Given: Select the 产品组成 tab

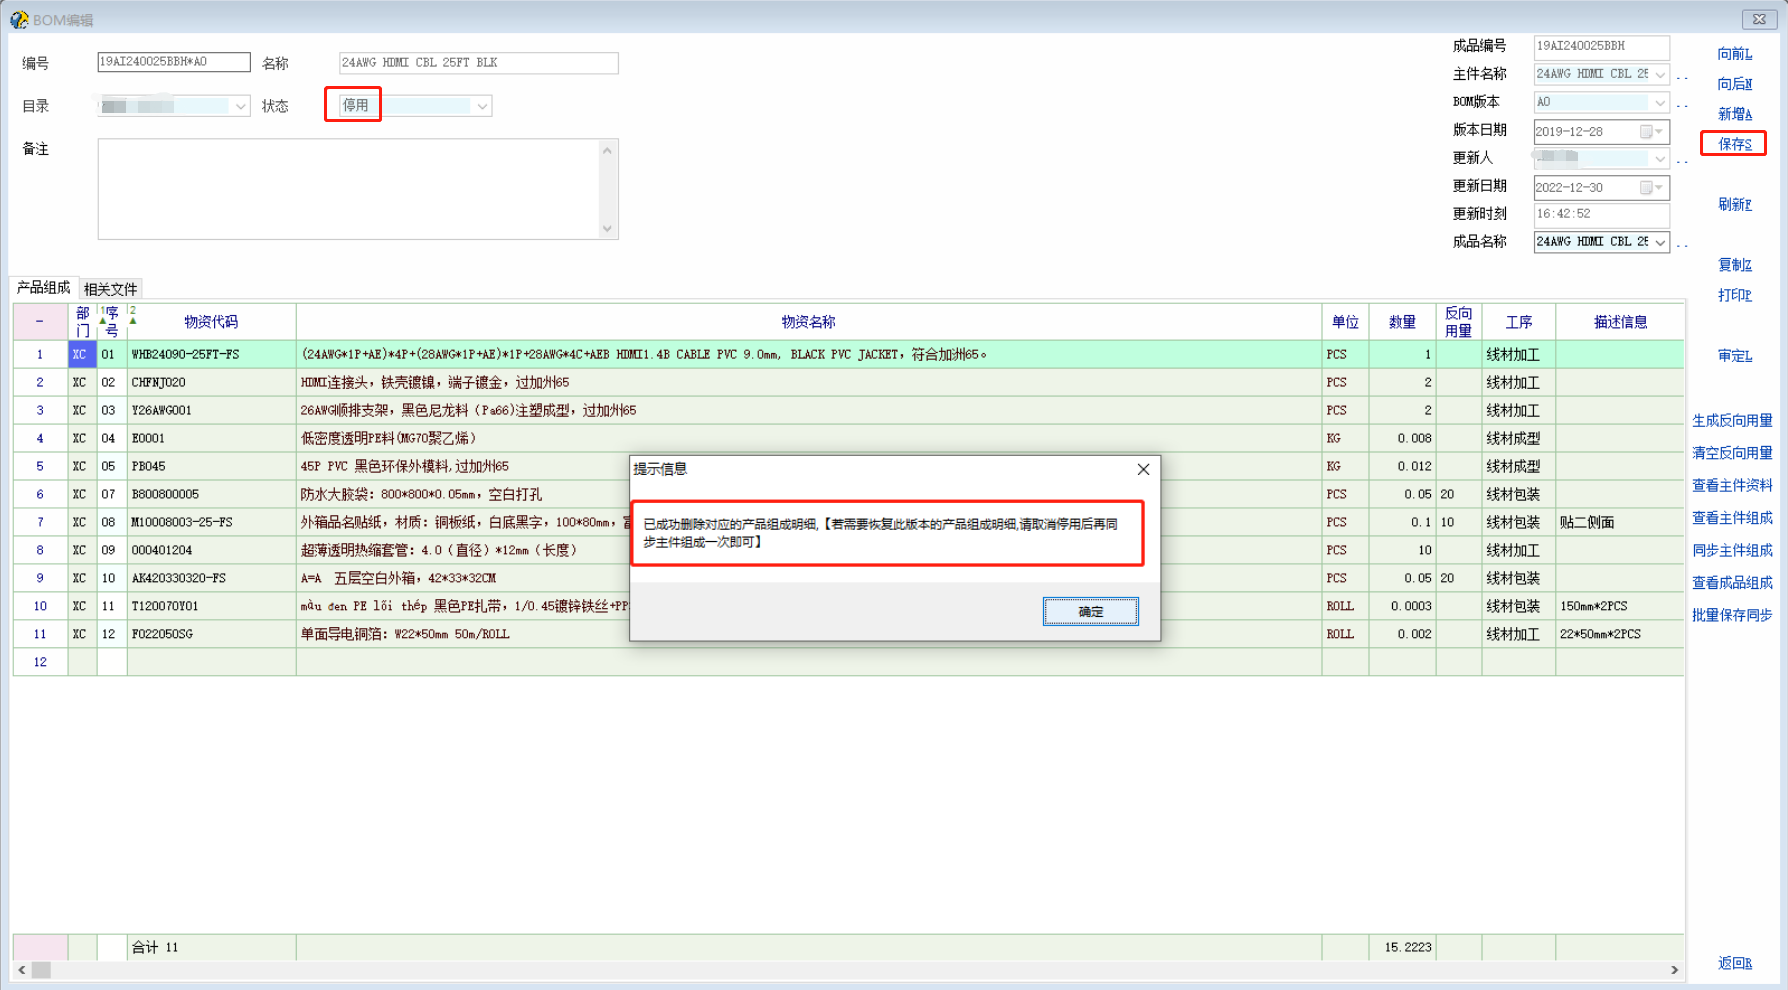Looking at the screenshot, I should point(43,288).
